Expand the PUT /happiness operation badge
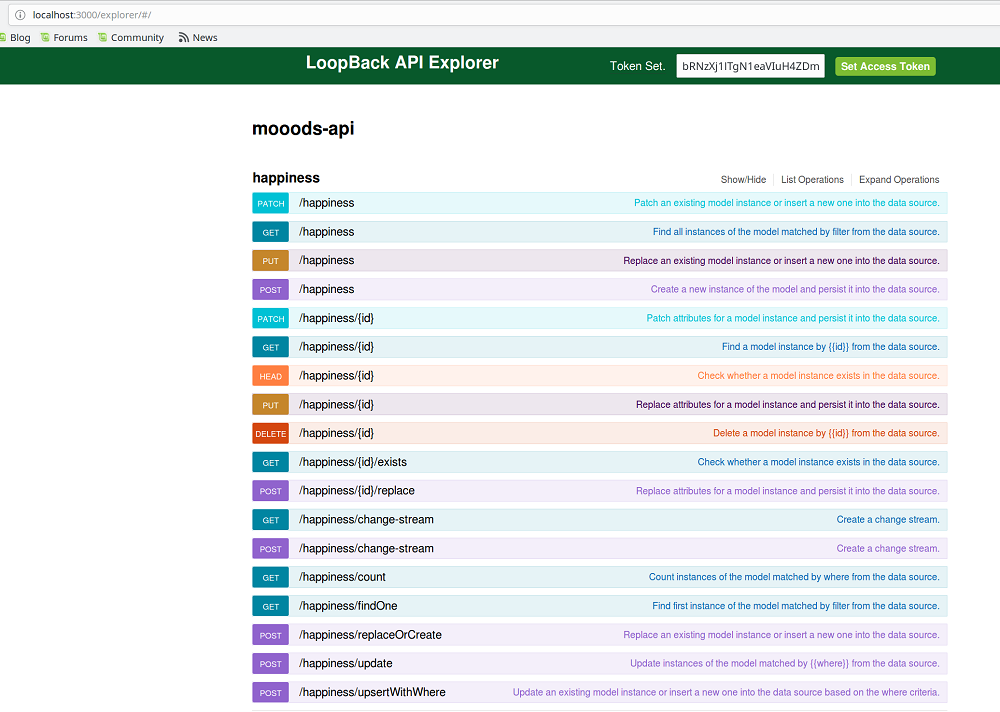 point(270,261)
